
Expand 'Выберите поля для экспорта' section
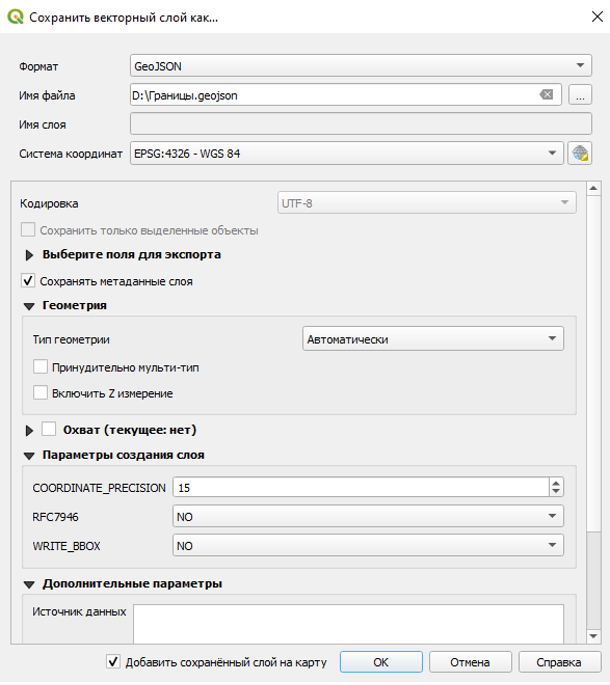[28, 255]
